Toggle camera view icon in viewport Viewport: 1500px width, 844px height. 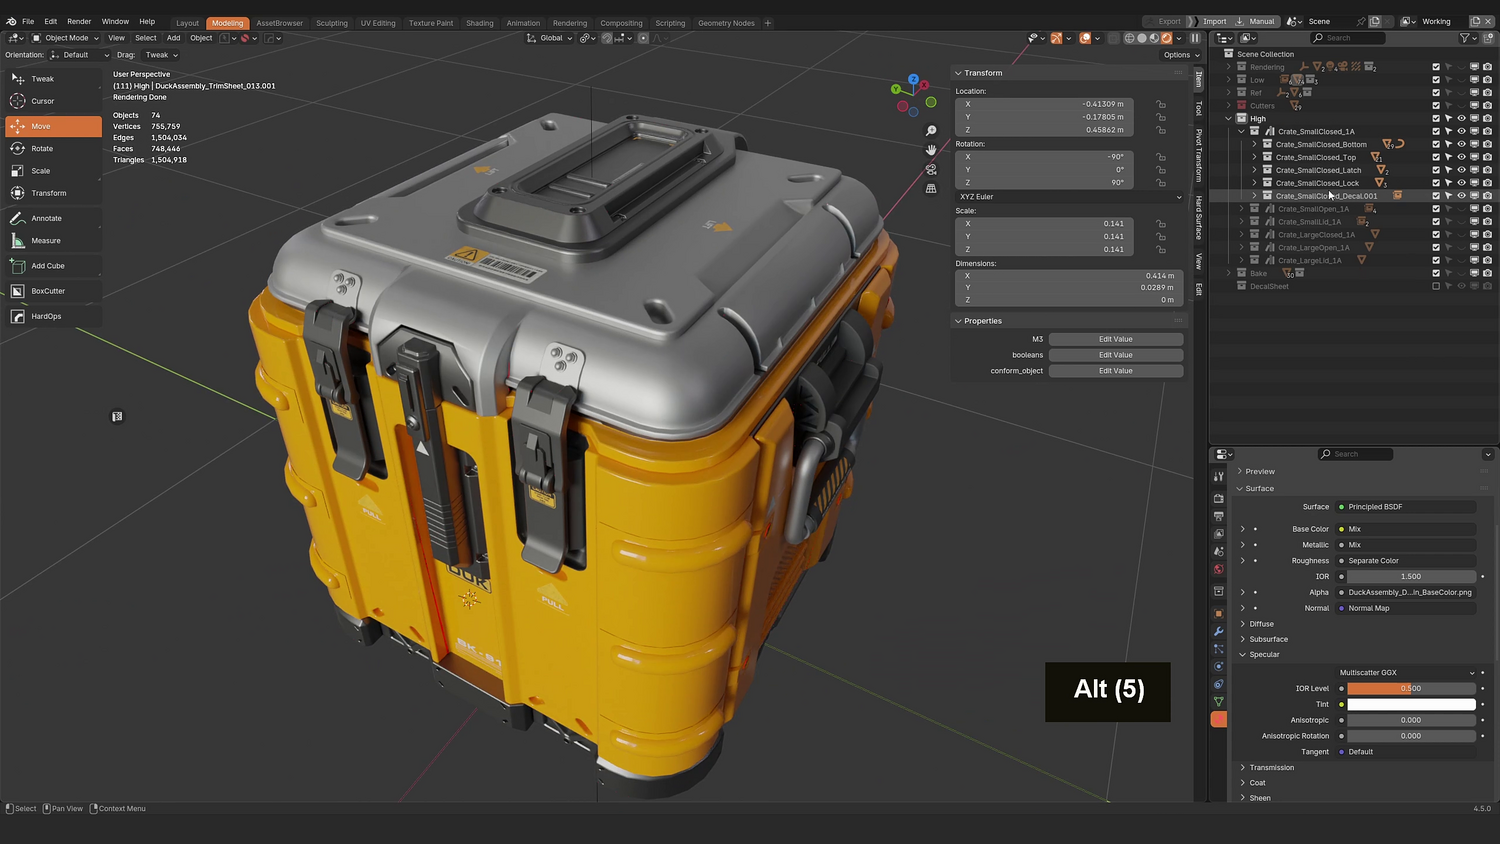tap(931, 169)
